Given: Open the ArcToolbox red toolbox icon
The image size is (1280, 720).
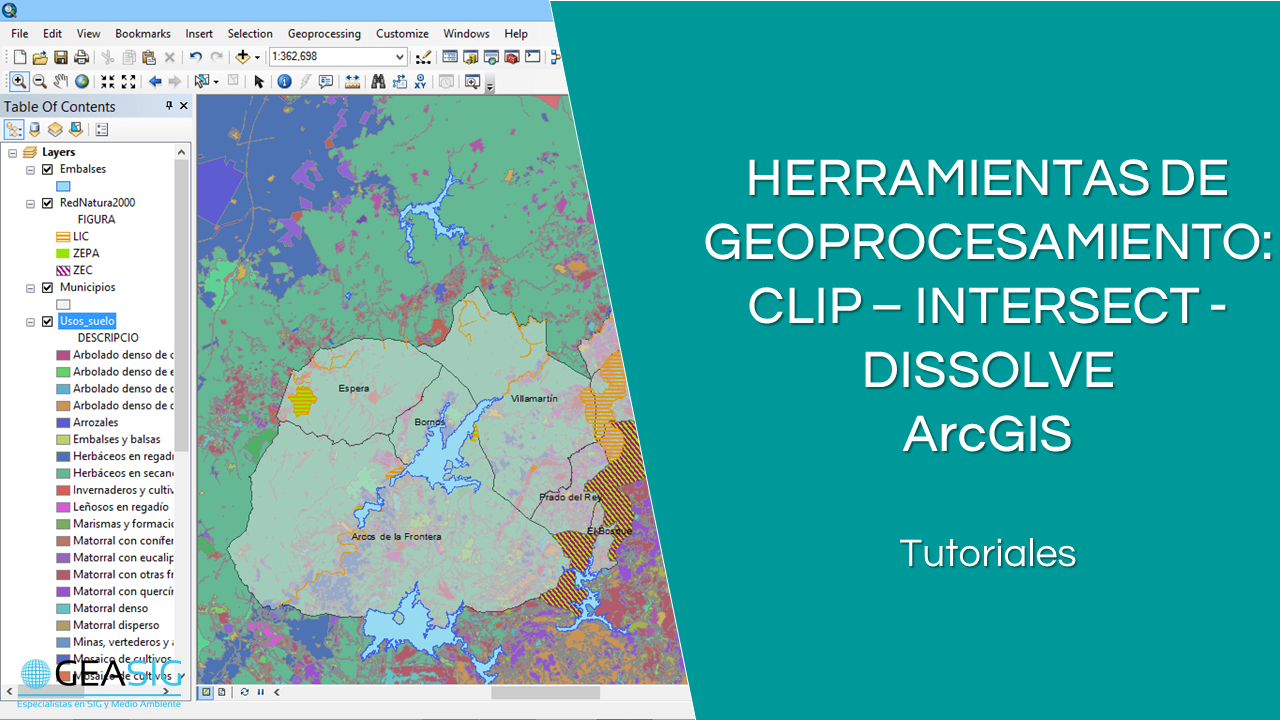Looking at the screenshot, I should point(512,57).
